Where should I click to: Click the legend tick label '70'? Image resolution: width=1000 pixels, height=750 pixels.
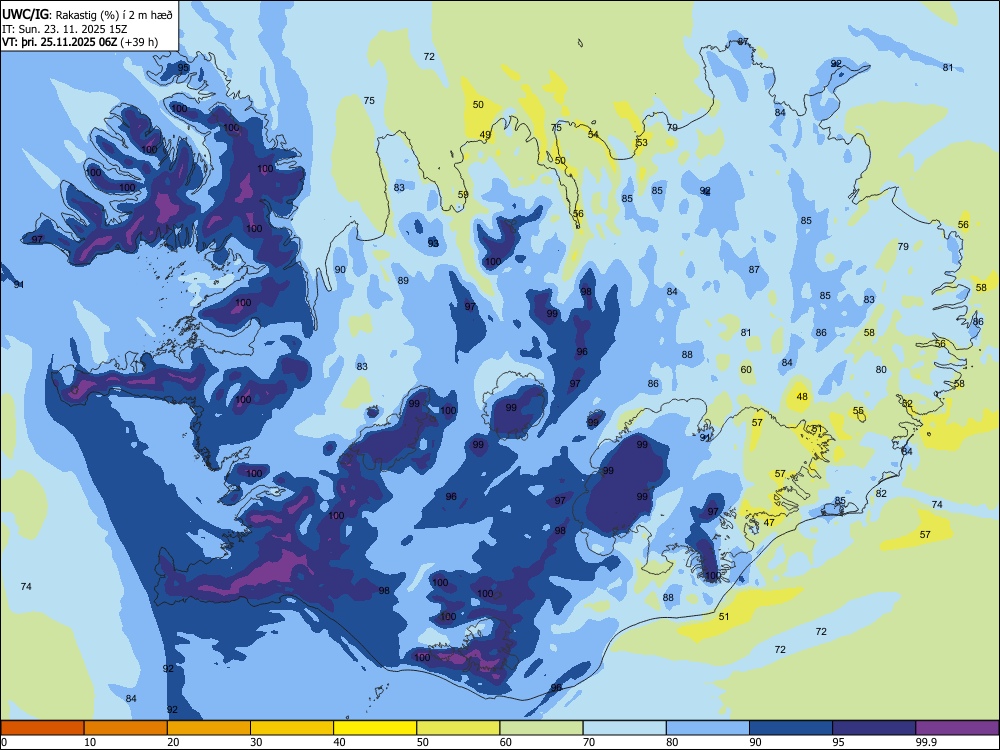tap(589, 742)
